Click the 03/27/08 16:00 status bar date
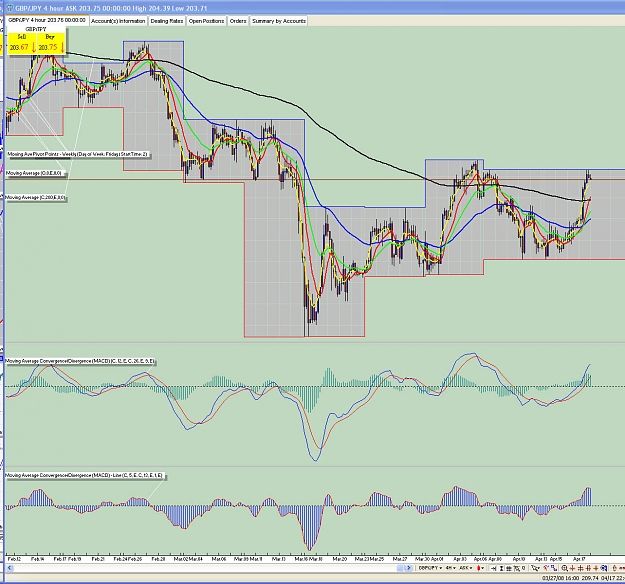 pos(560,578)
